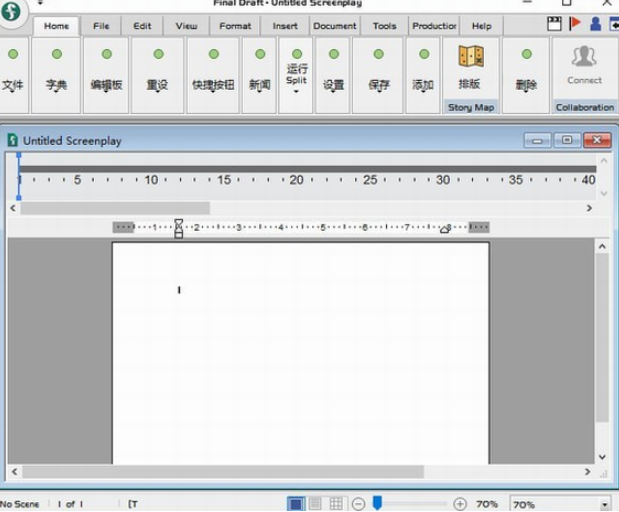Click the story map horizontal scrollbar thumb

(115, 208)
